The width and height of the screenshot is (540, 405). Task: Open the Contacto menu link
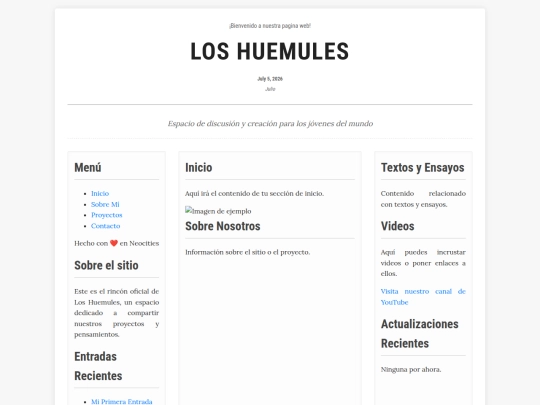(x=105, y=226)
